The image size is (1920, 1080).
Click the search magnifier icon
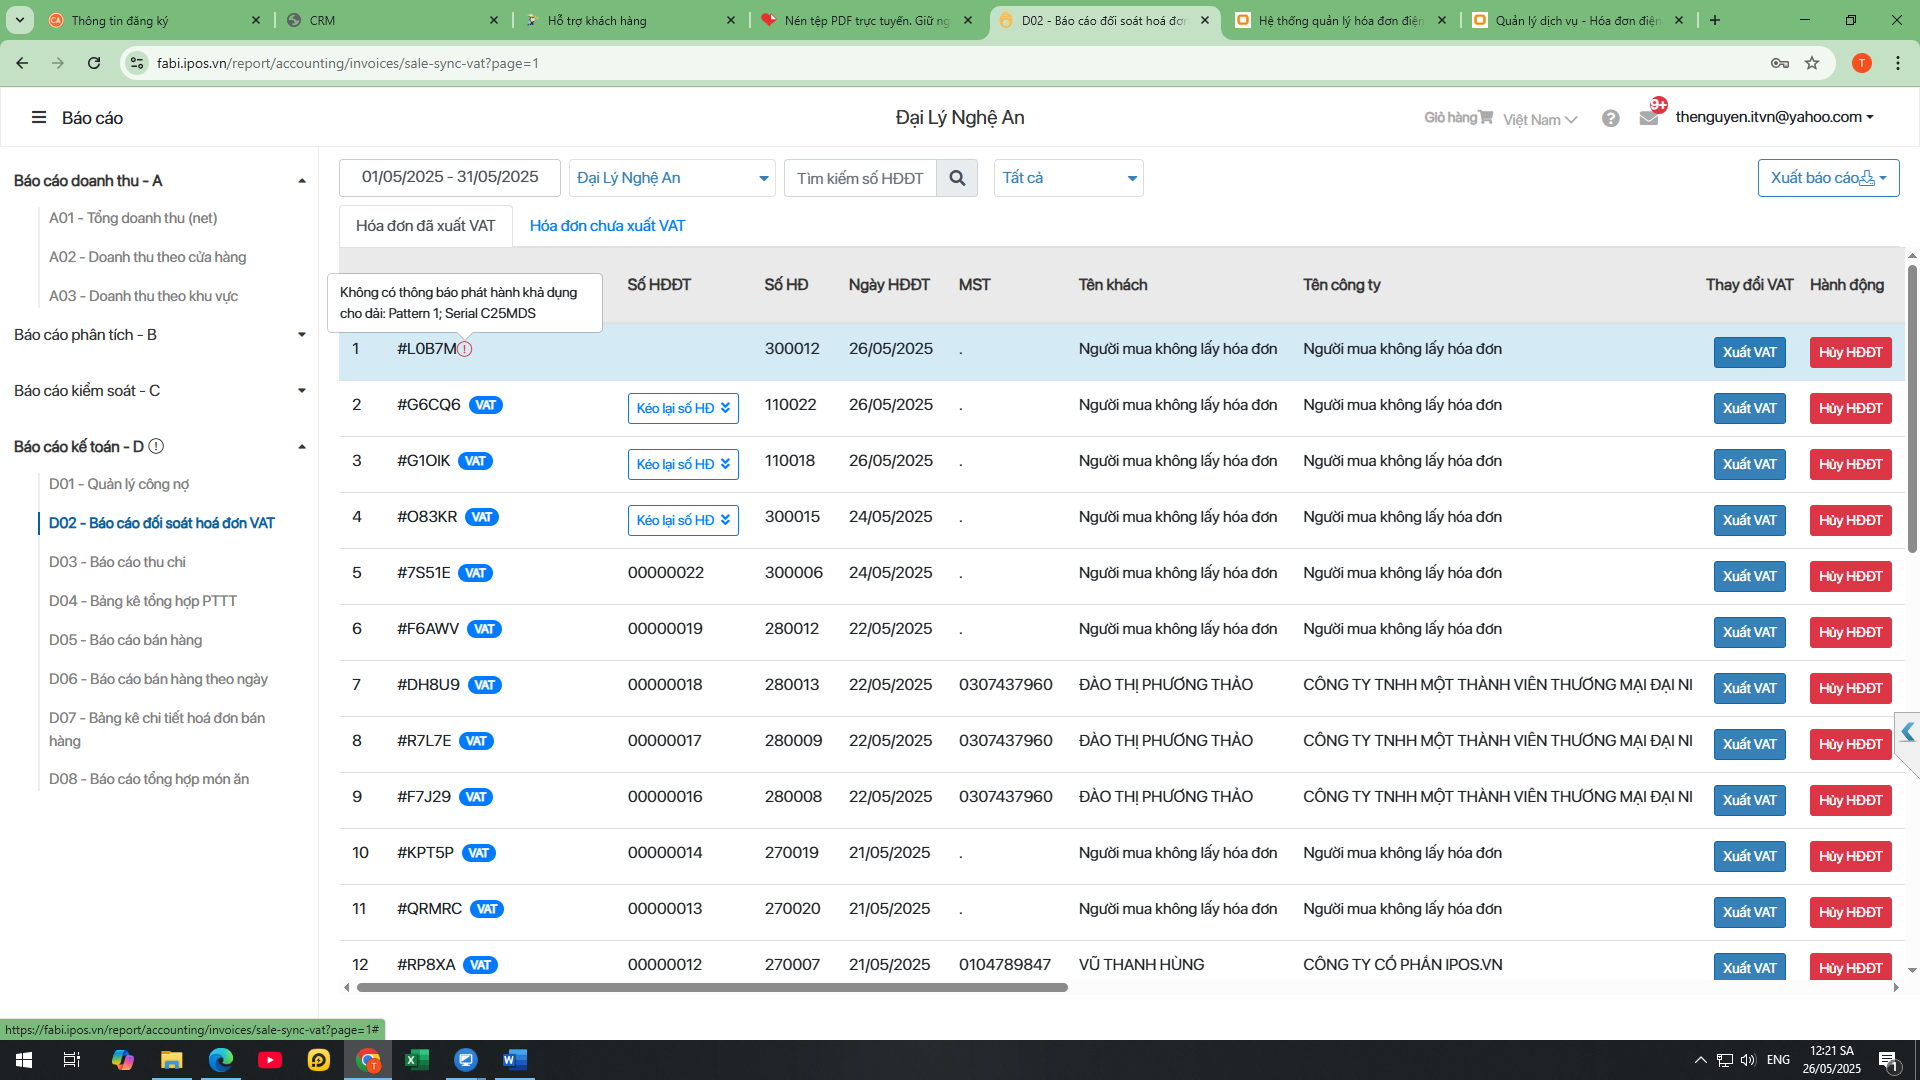point(957,178)
